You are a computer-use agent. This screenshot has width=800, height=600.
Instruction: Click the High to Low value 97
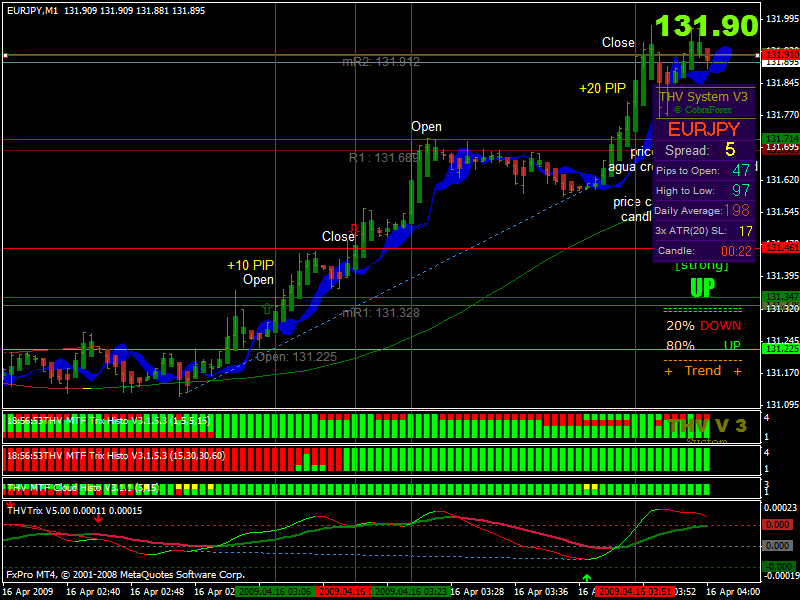pos(741,190)
